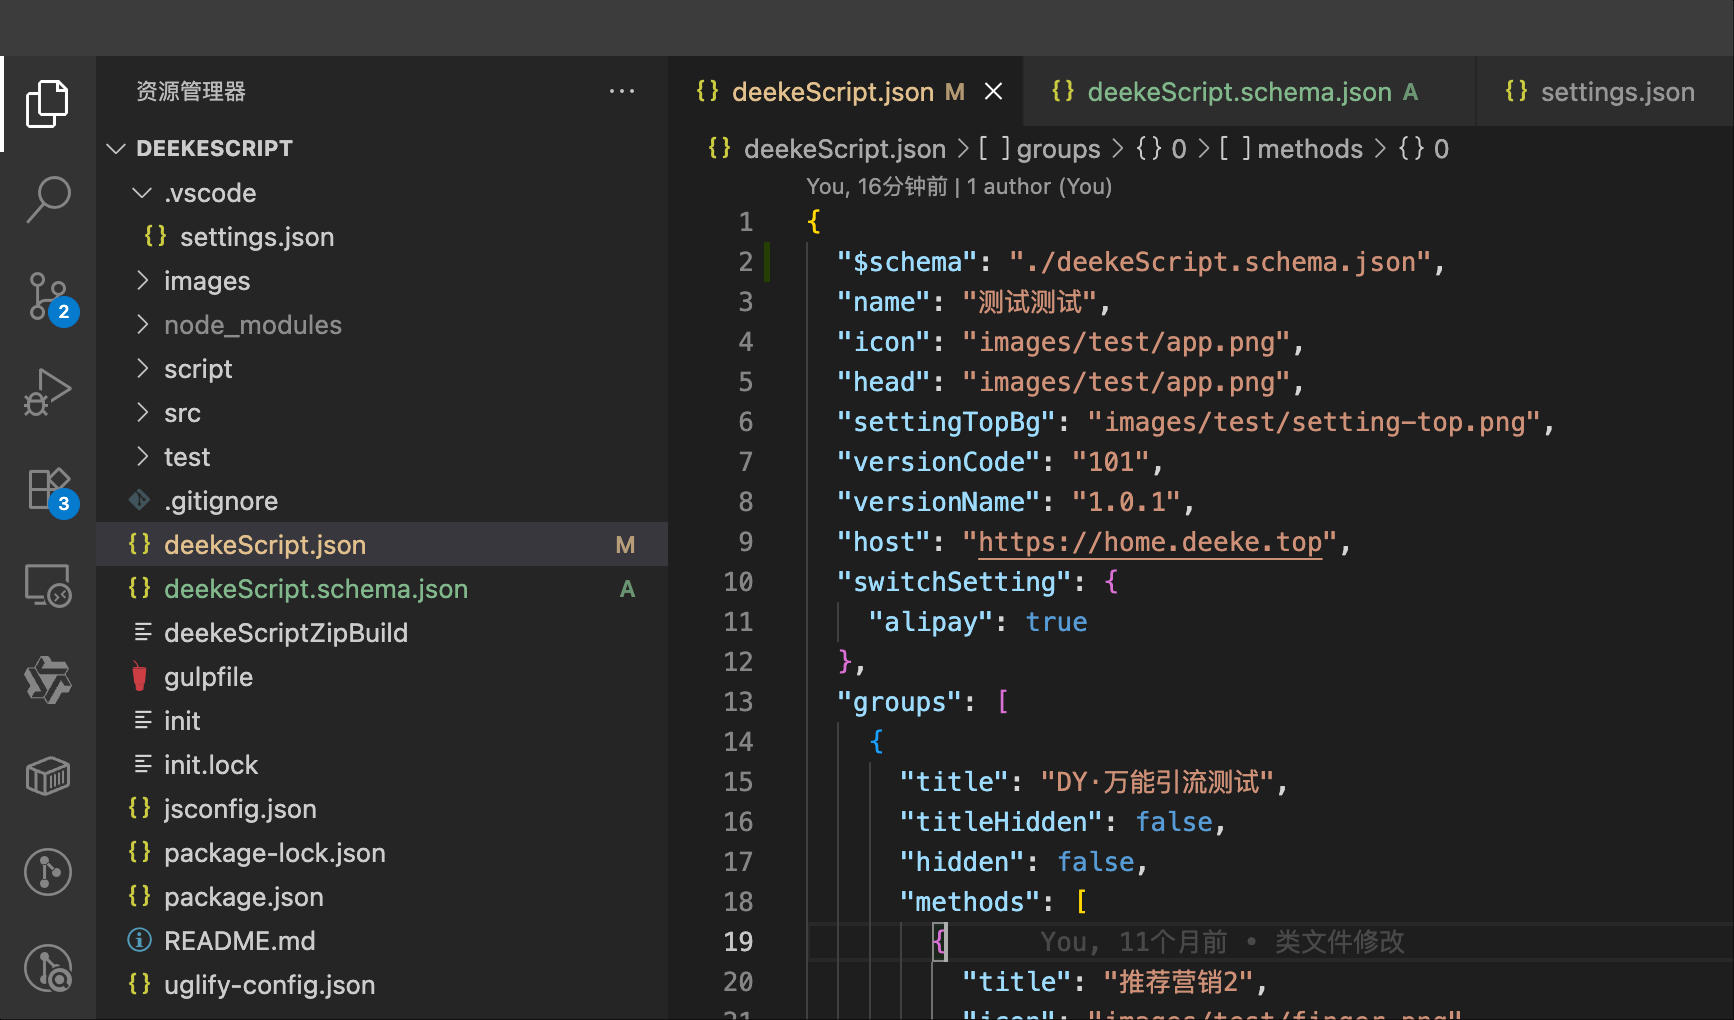Open the Search view icon

point(47,200)
